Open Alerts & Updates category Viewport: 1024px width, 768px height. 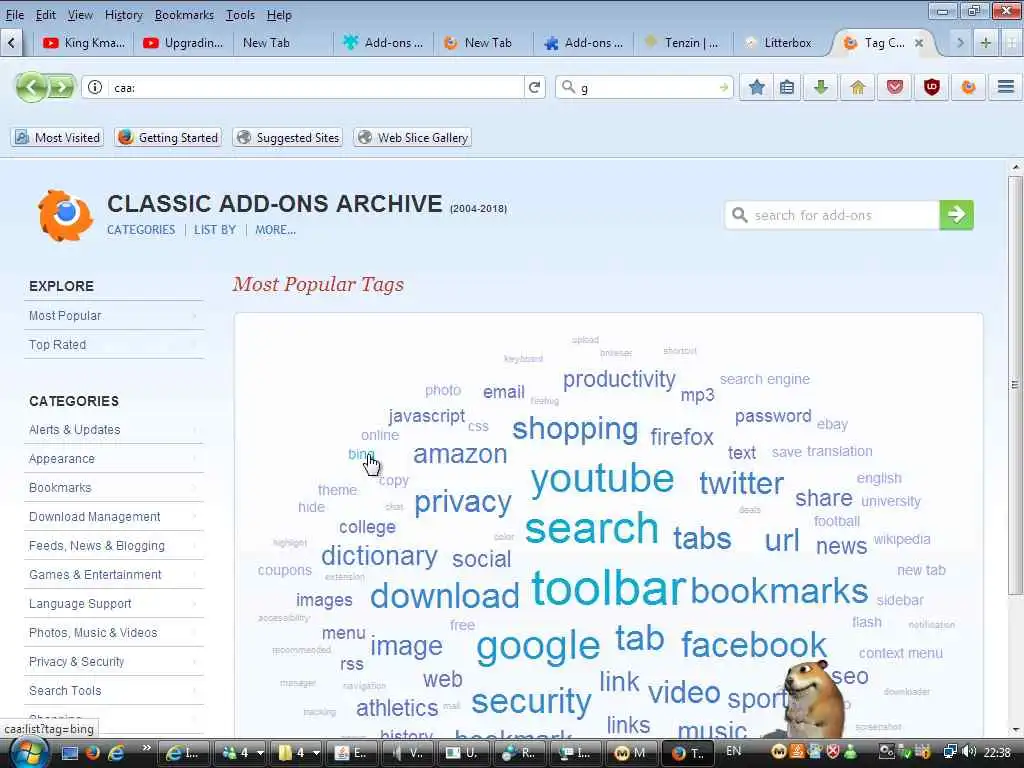click(x=114, y=430)
